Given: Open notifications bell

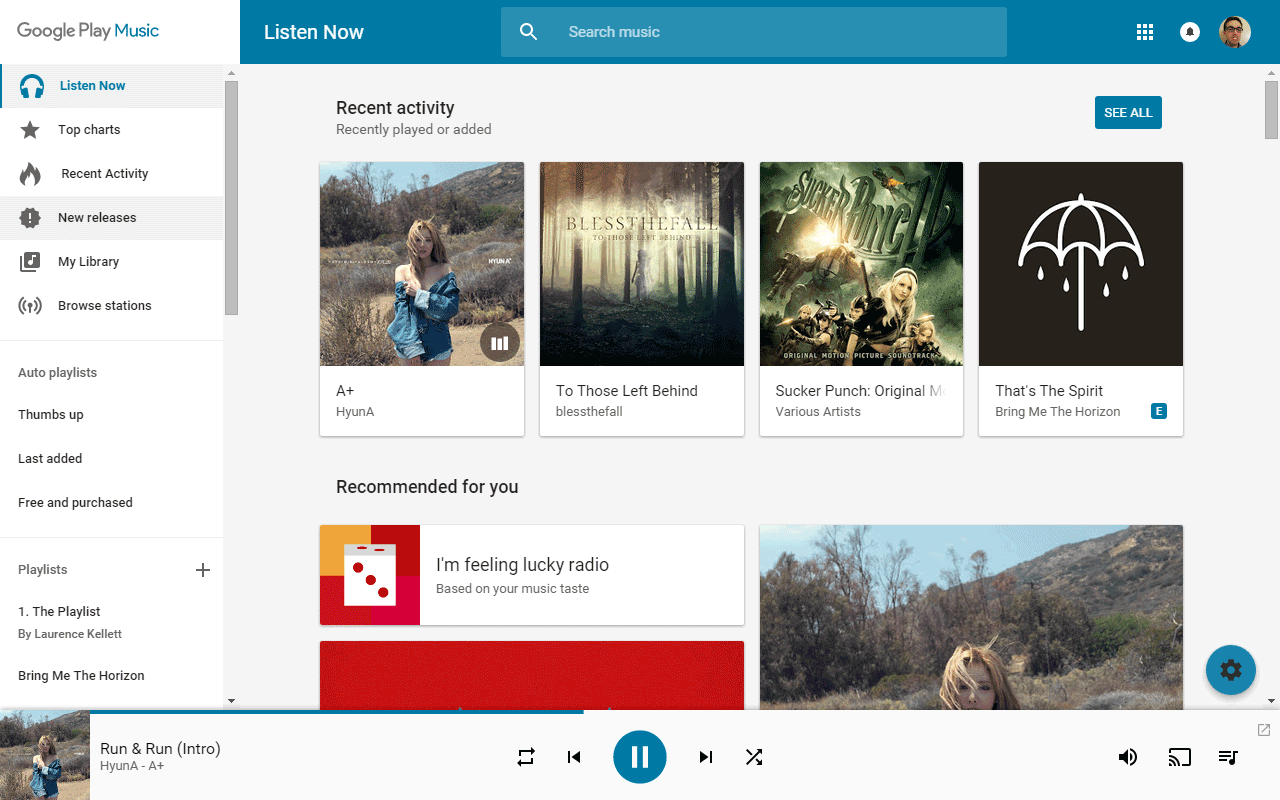Looking at the screenshot, I should tap(1189, 31).
